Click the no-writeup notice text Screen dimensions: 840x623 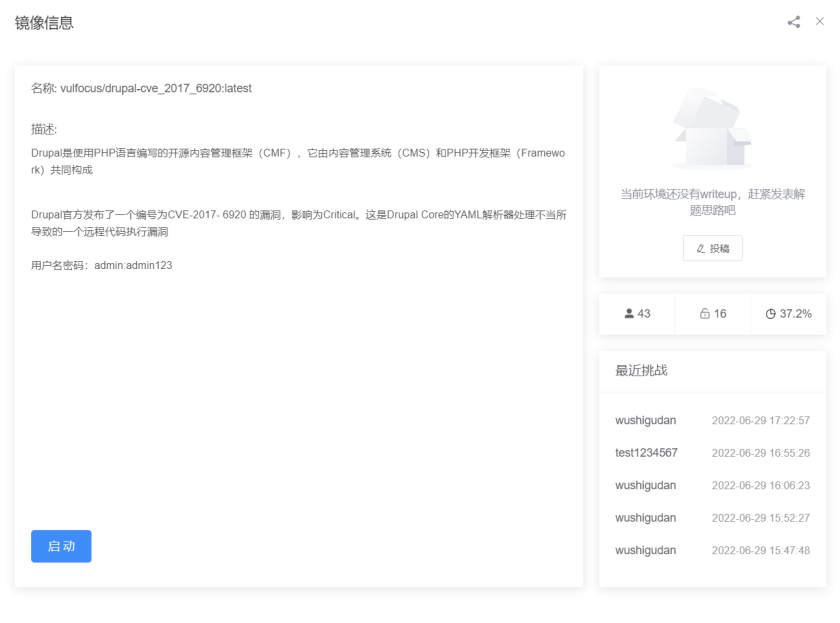712,202
